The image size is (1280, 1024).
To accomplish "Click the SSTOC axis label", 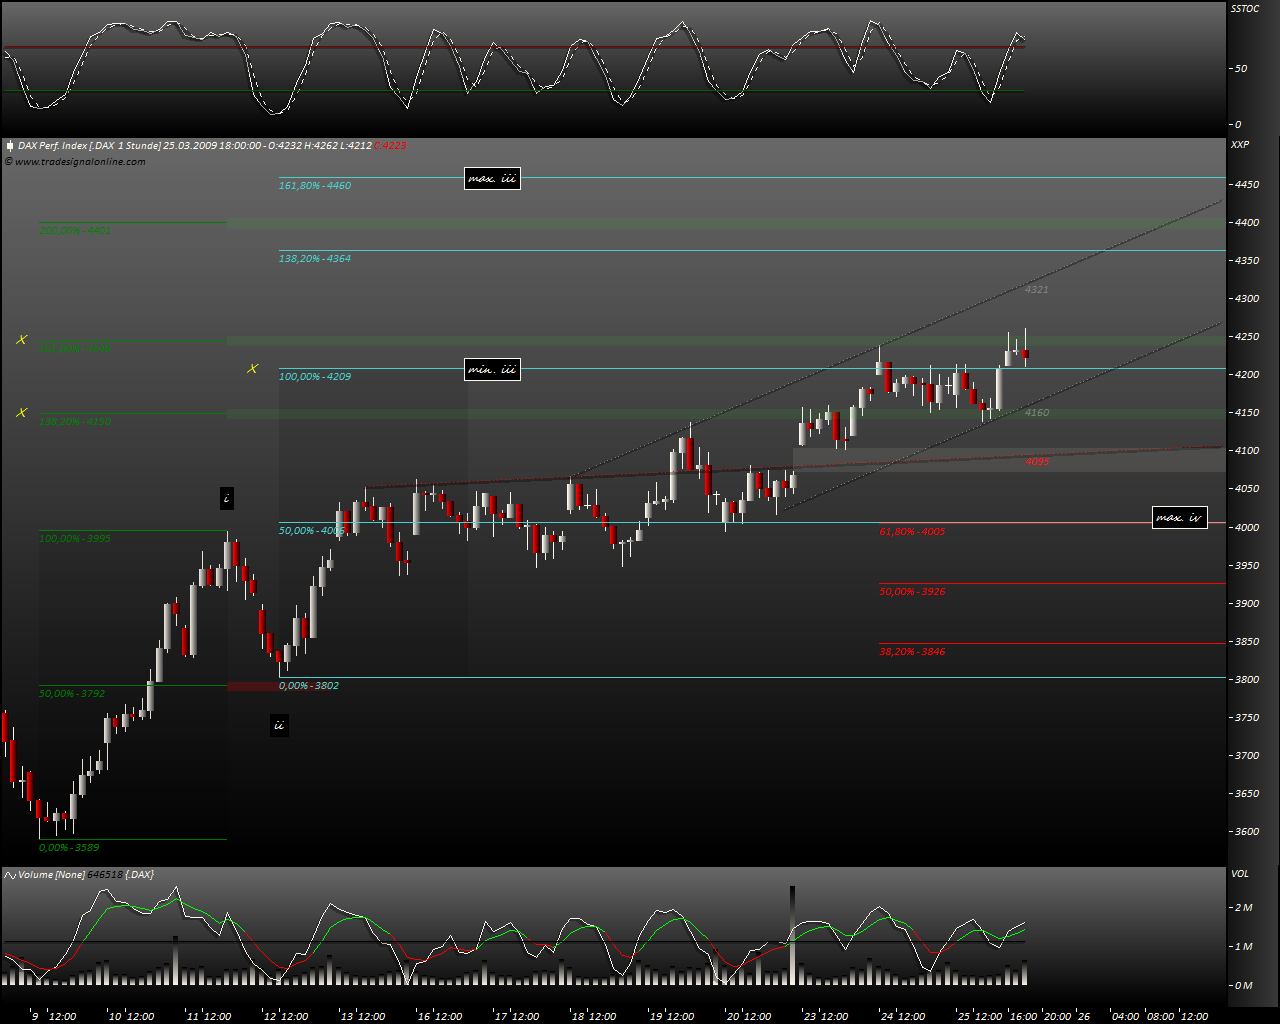I will click(1245, 8).
